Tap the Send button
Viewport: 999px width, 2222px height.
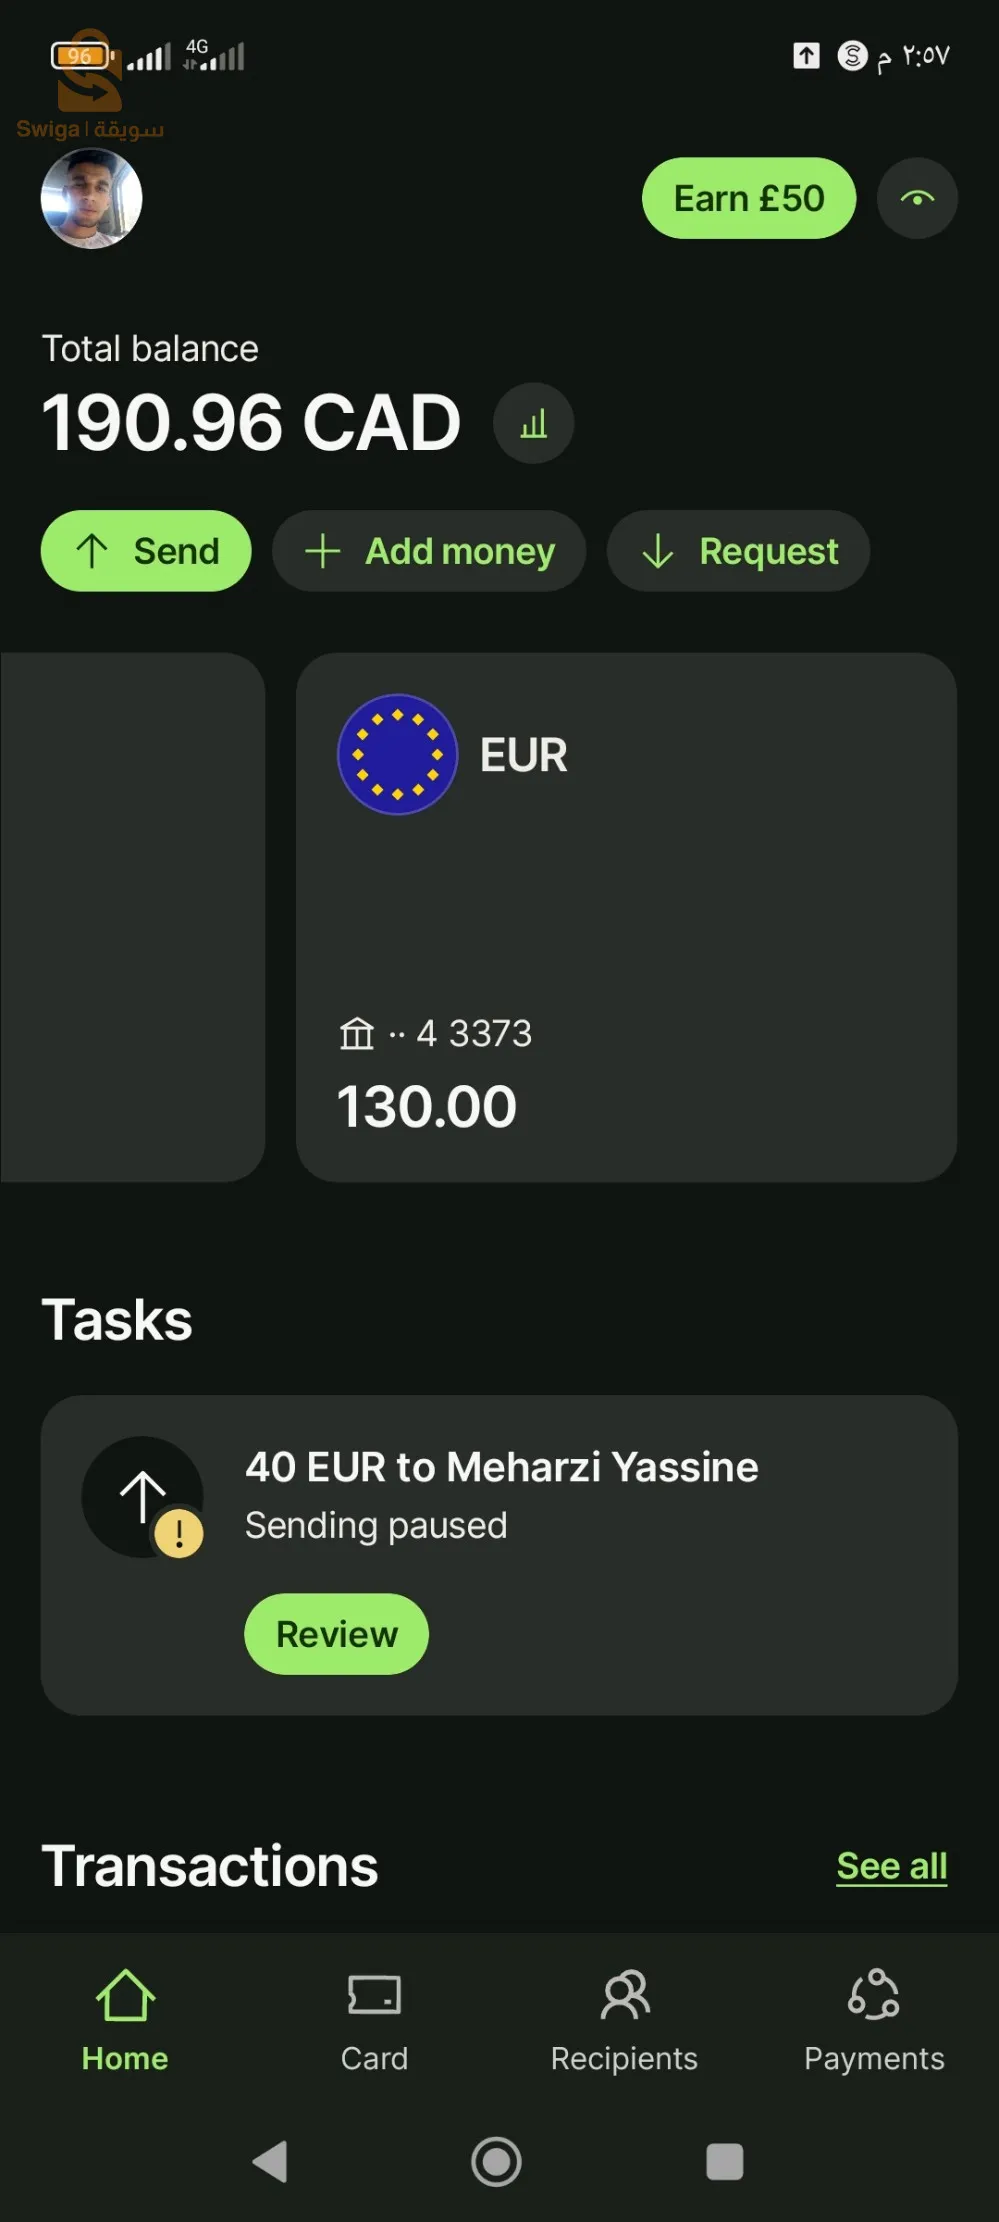[146, 551]
